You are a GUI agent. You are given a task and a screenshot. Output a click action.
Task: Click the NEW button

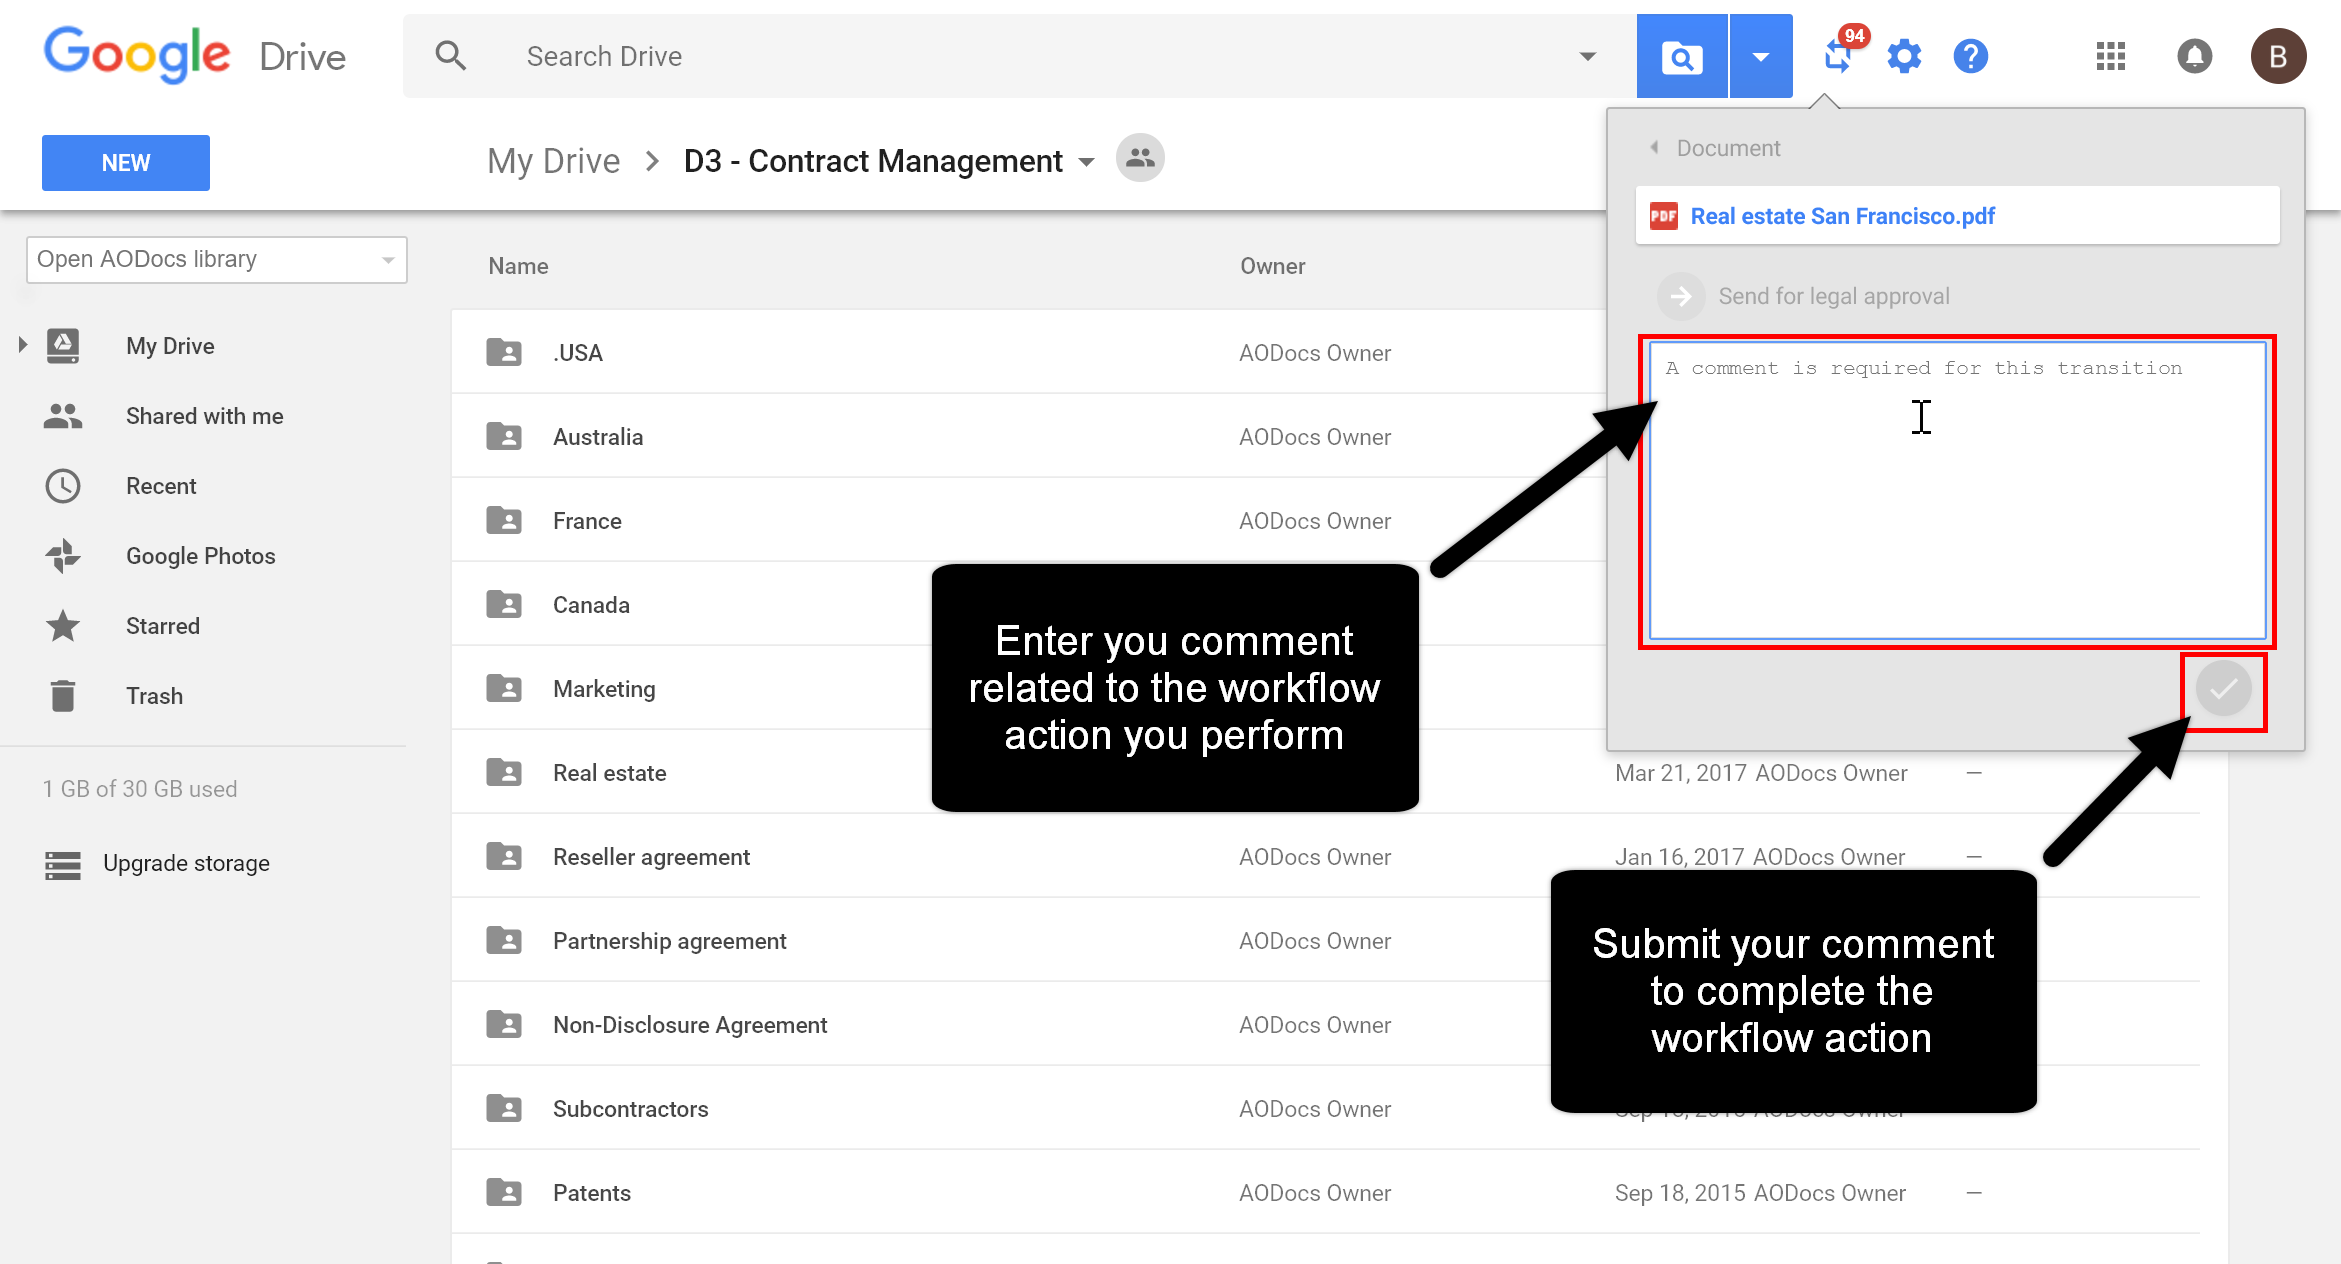pyautogui.click(x=126, y=163)
